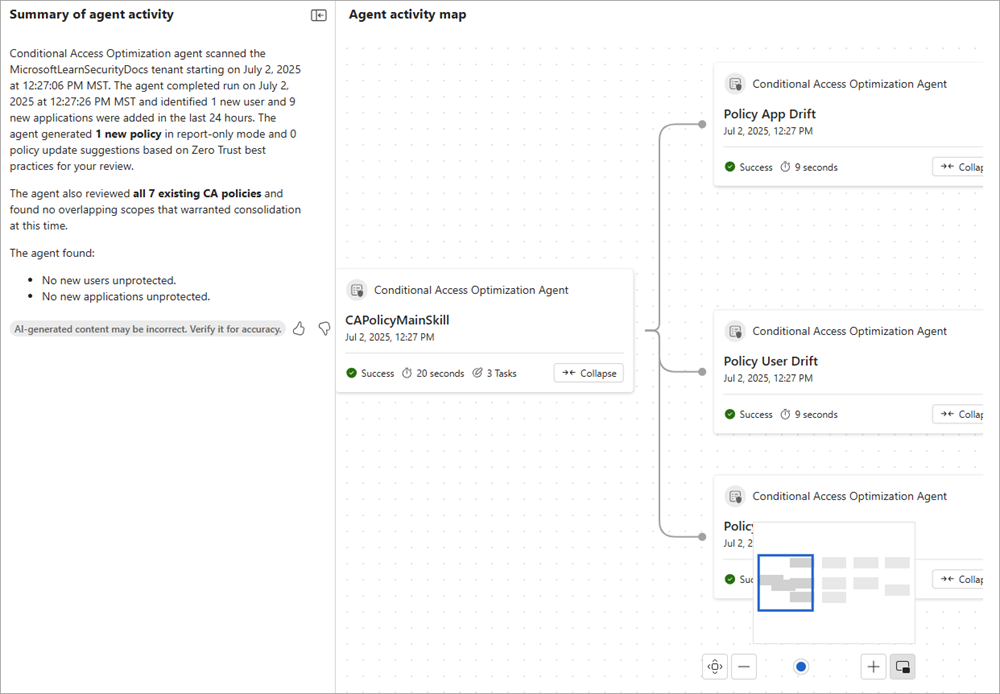Viewport: 1000px width, 694px height.
Task: Click the 3 Tasks icon on CAPolicyMainSkill
Action: pyautogui.click(x=478, y=373)
